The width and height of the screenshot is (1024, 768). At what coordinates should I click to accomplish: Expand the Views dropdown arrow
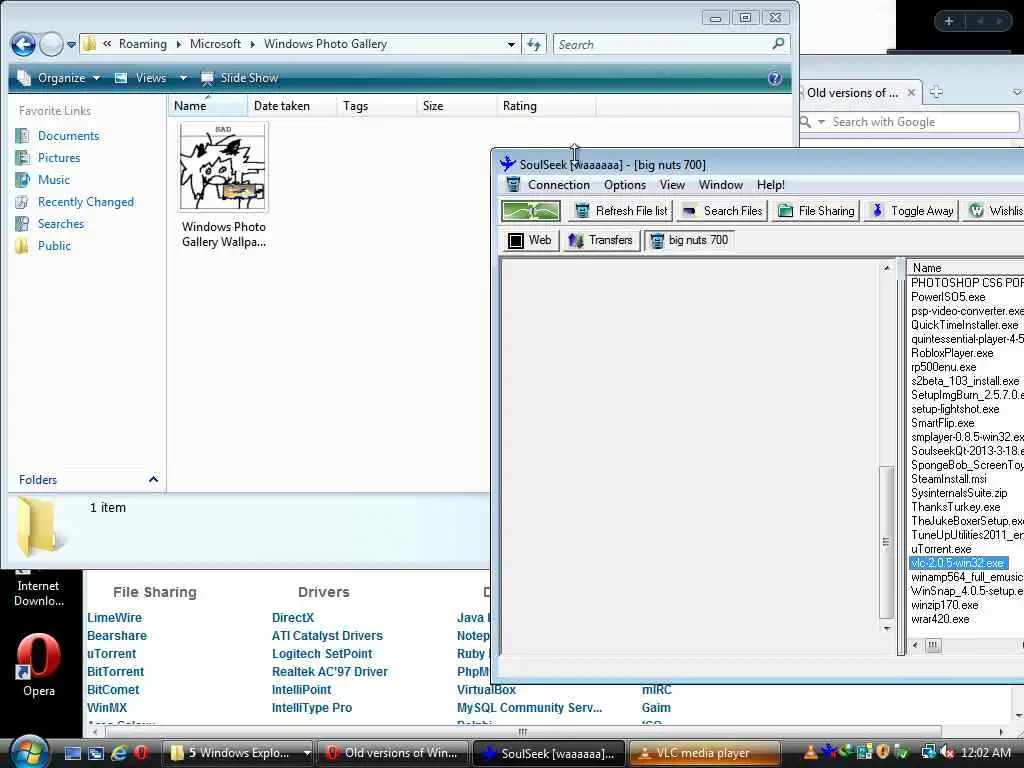click(184, 78)
